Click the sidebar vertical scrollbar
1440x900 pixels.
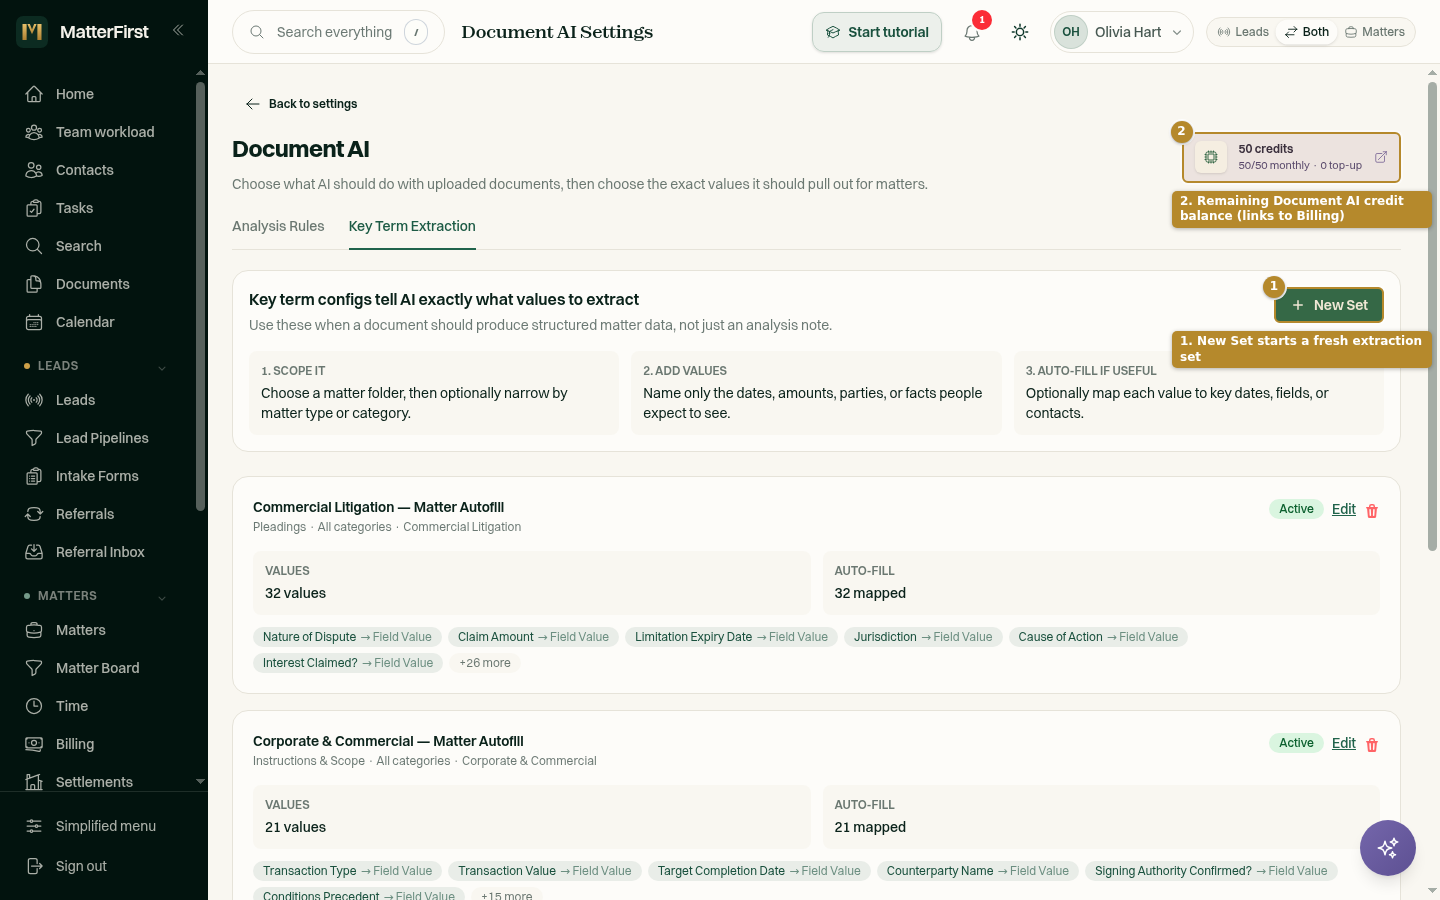point(200,297)
